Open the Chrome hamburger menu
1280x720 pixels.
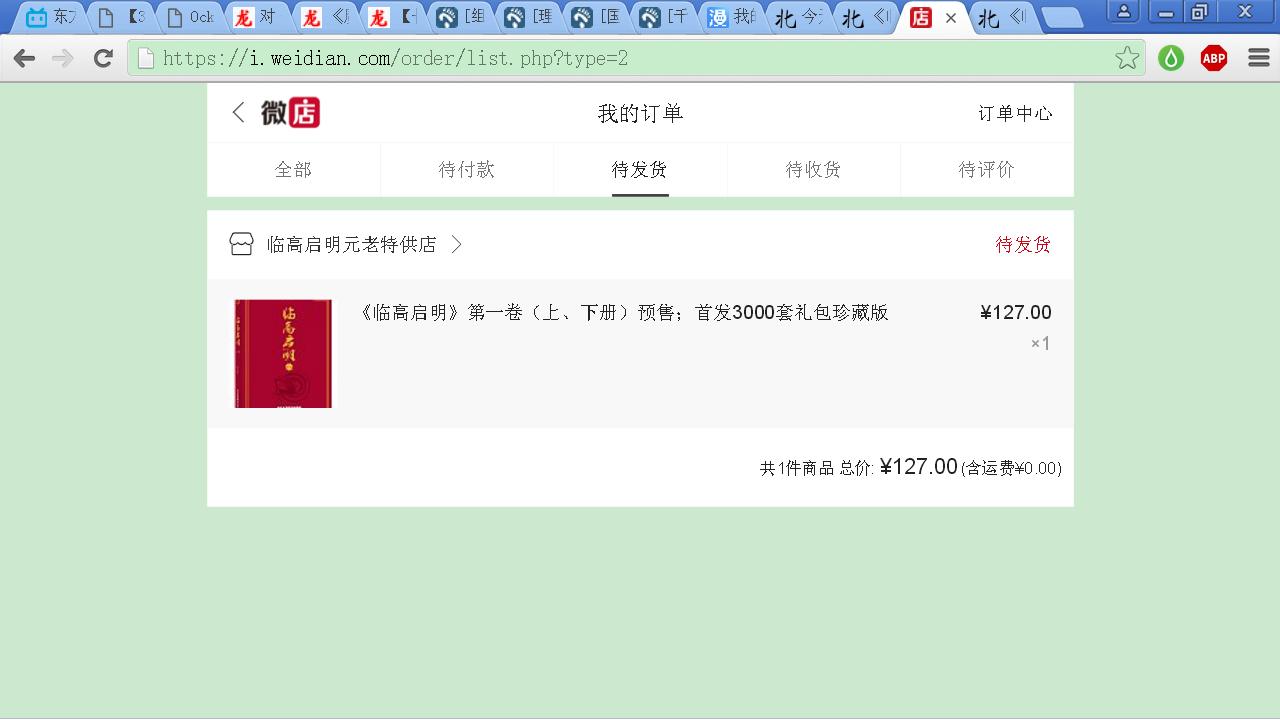point(1259,58)
